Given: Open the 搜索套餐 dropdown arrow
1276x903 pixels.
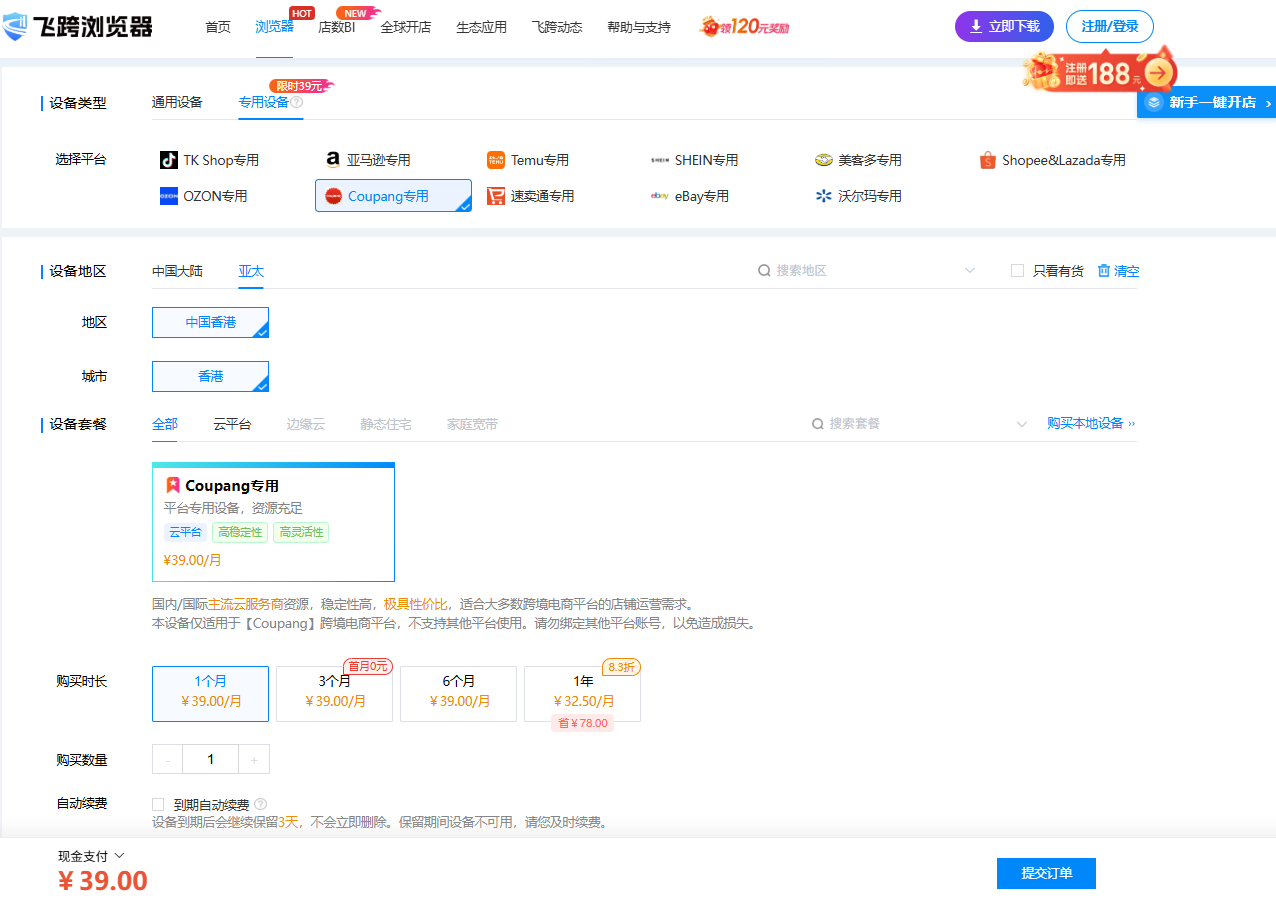Looking at the screenshot, I should click(1022, 424).
